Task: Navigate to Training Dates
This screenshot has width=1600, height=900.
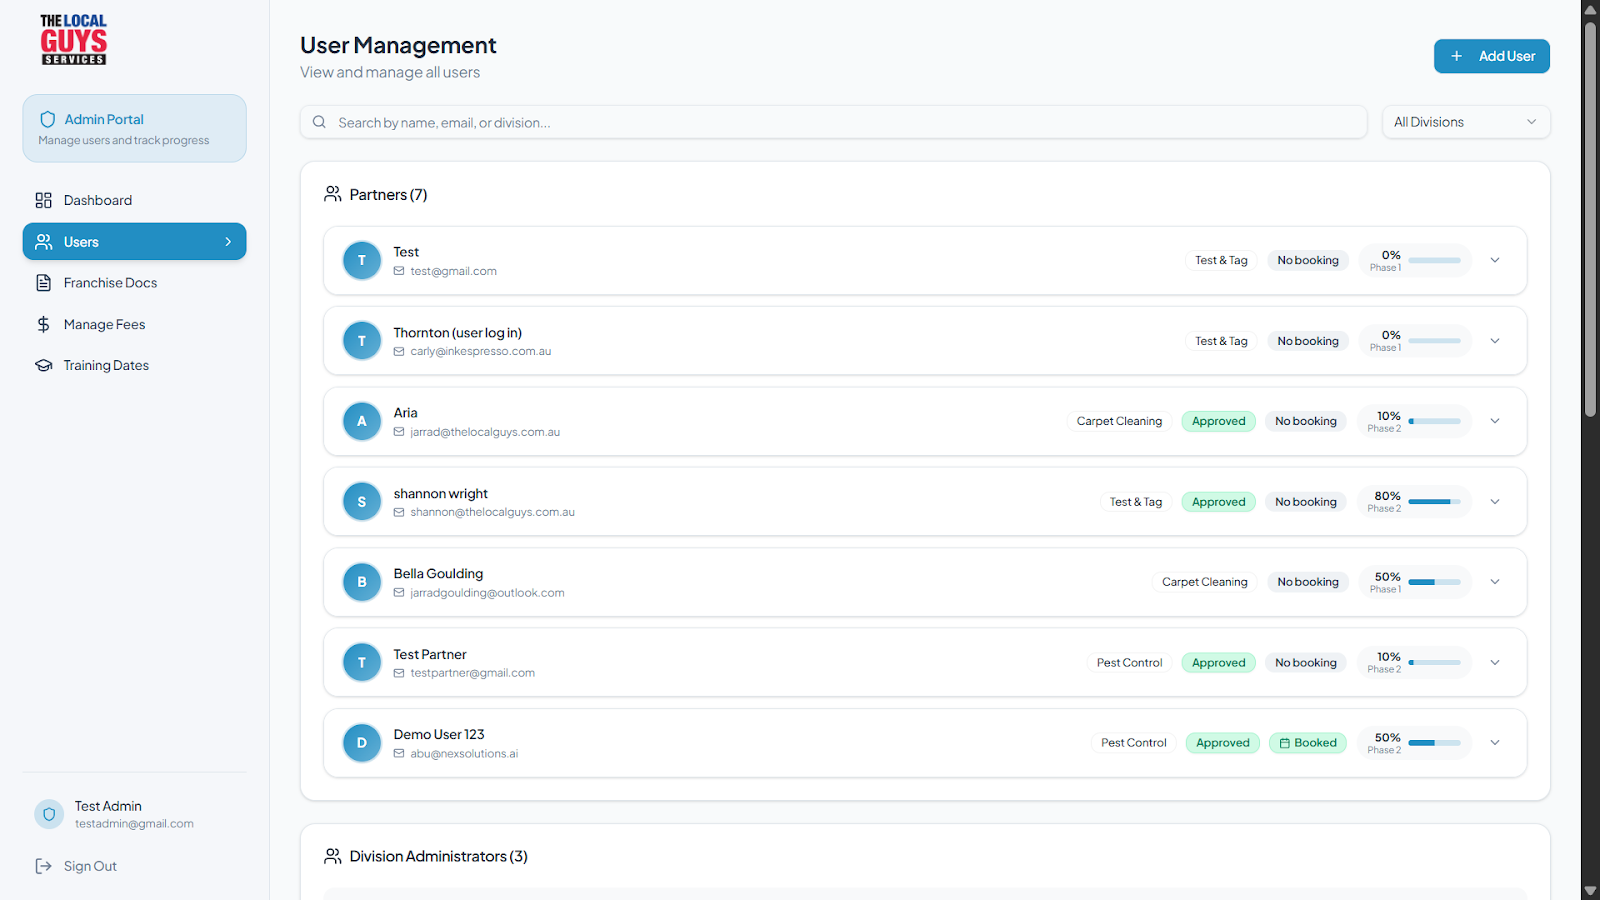Action: point(134,366)
